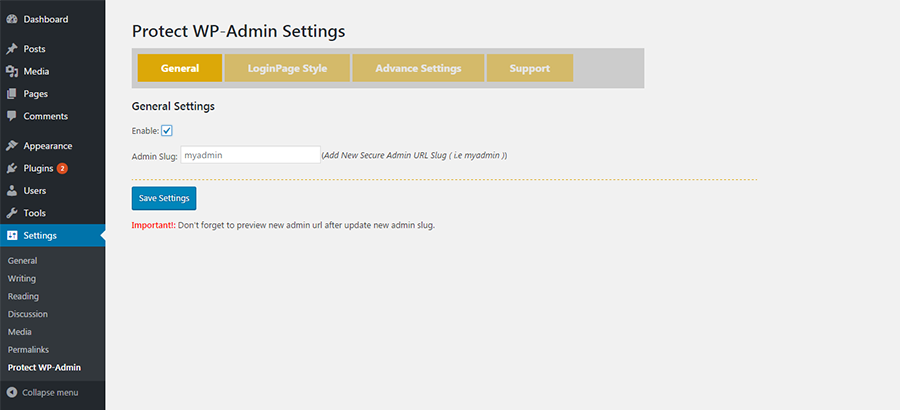Screen dimensions: 900x410
Task: Click the Media library icon in sidebar
Action: tap(11, 72)
